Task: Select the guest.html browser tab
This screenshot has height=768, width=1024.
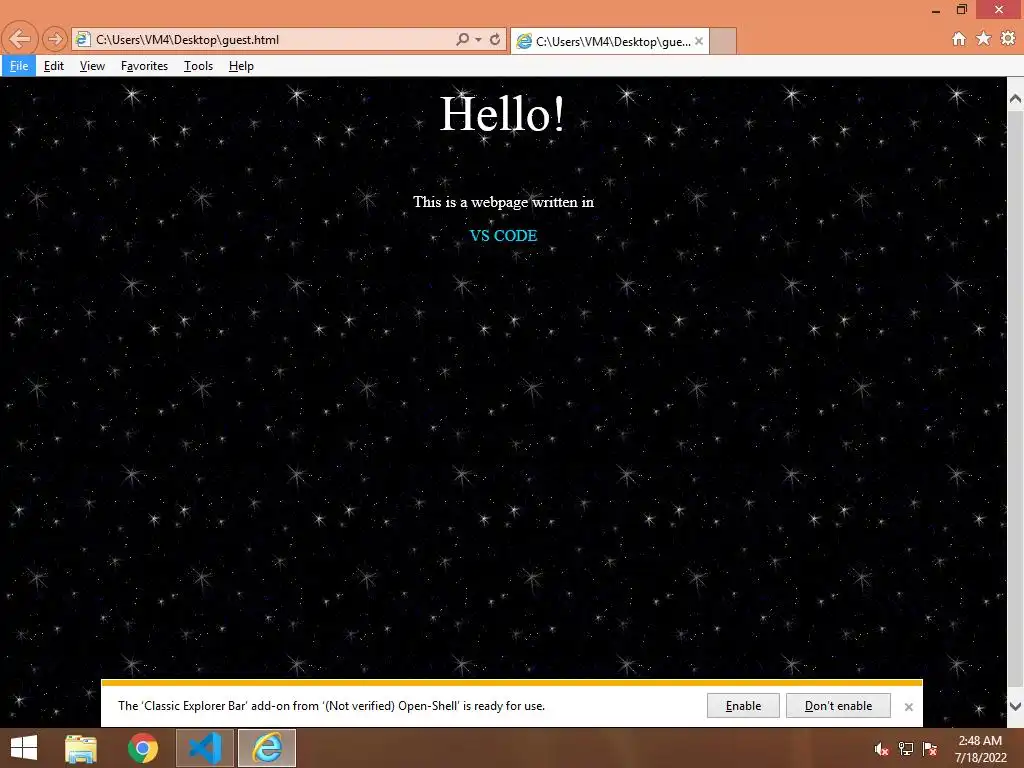Action: coord(608,41)
